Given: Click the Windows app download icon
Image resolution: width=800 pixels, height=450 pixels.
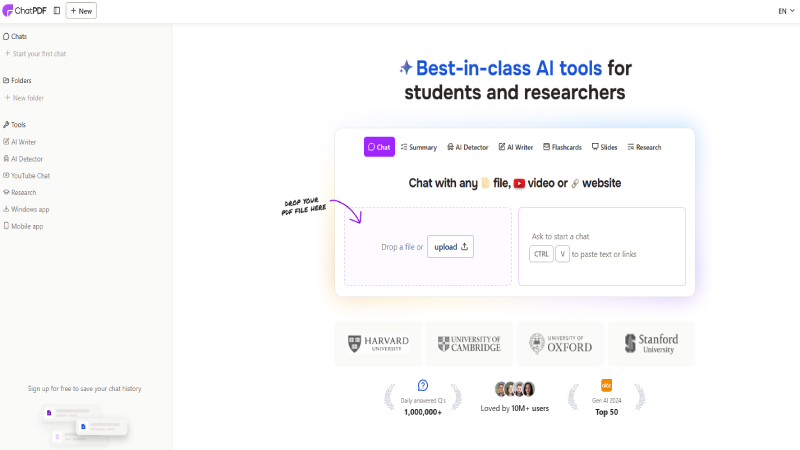Looking at the screenshot, I should 6,209.
